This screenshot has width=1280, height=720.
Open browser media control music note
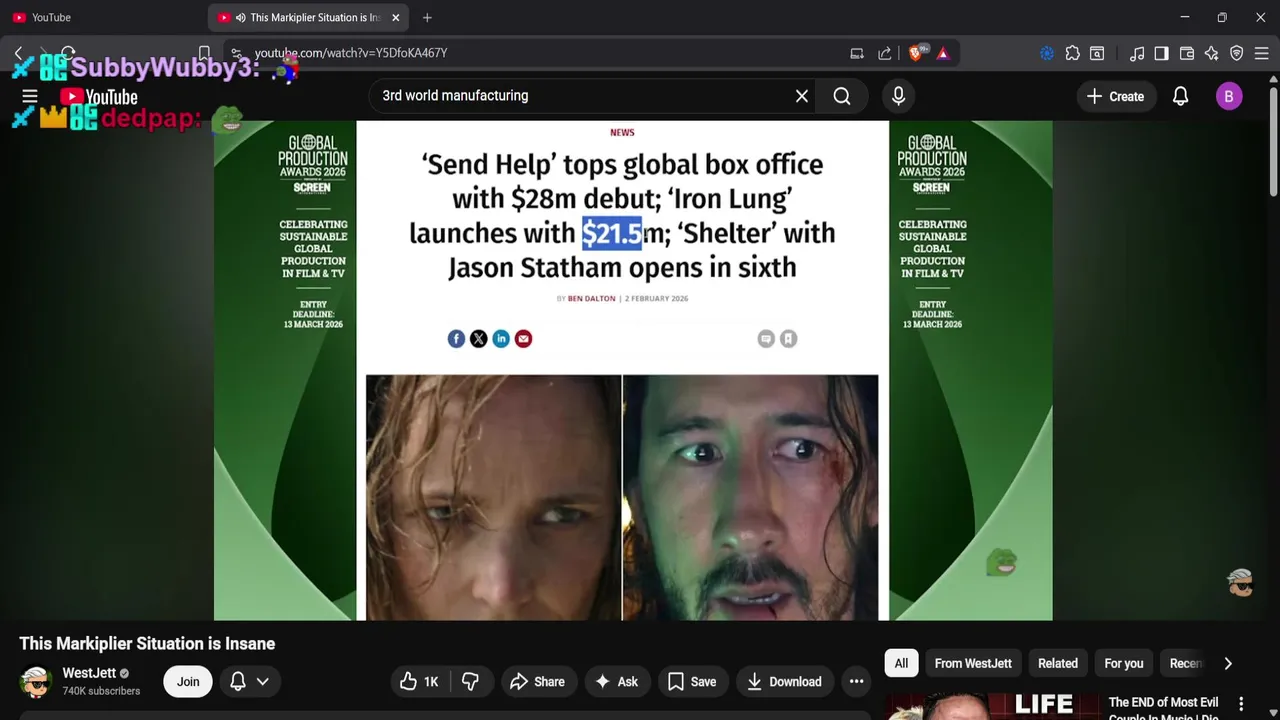coord(1137,53)
